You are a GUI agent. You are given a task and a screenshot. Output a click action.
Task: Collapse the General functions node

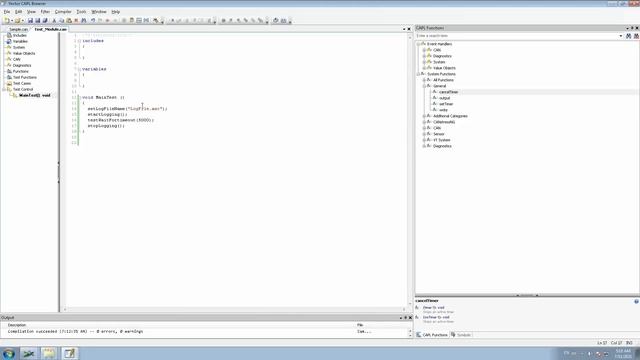[x=424, y=86]
